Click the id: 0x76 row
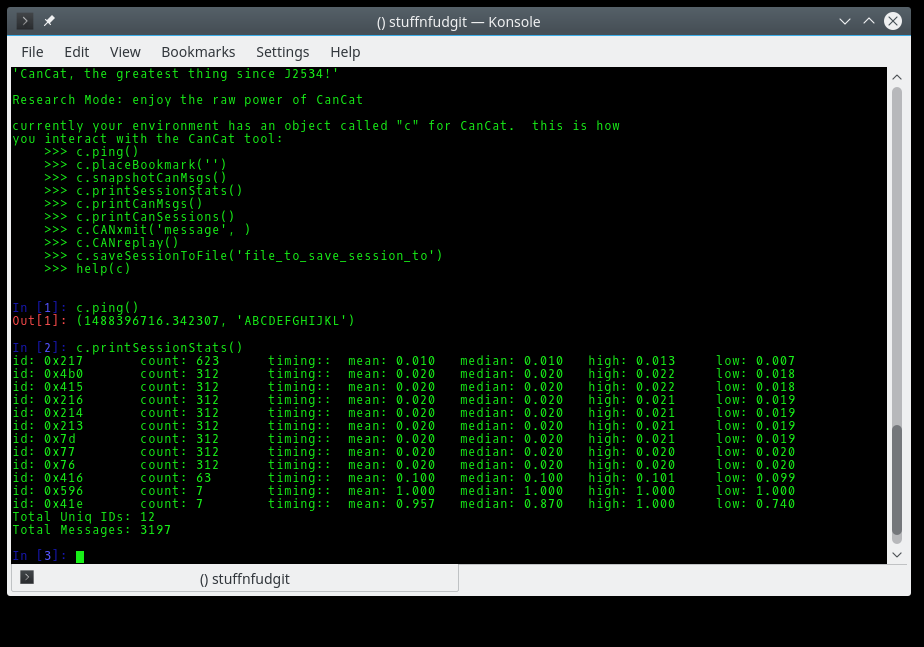Viewport: 924px width, 647px height. point(404,464)
